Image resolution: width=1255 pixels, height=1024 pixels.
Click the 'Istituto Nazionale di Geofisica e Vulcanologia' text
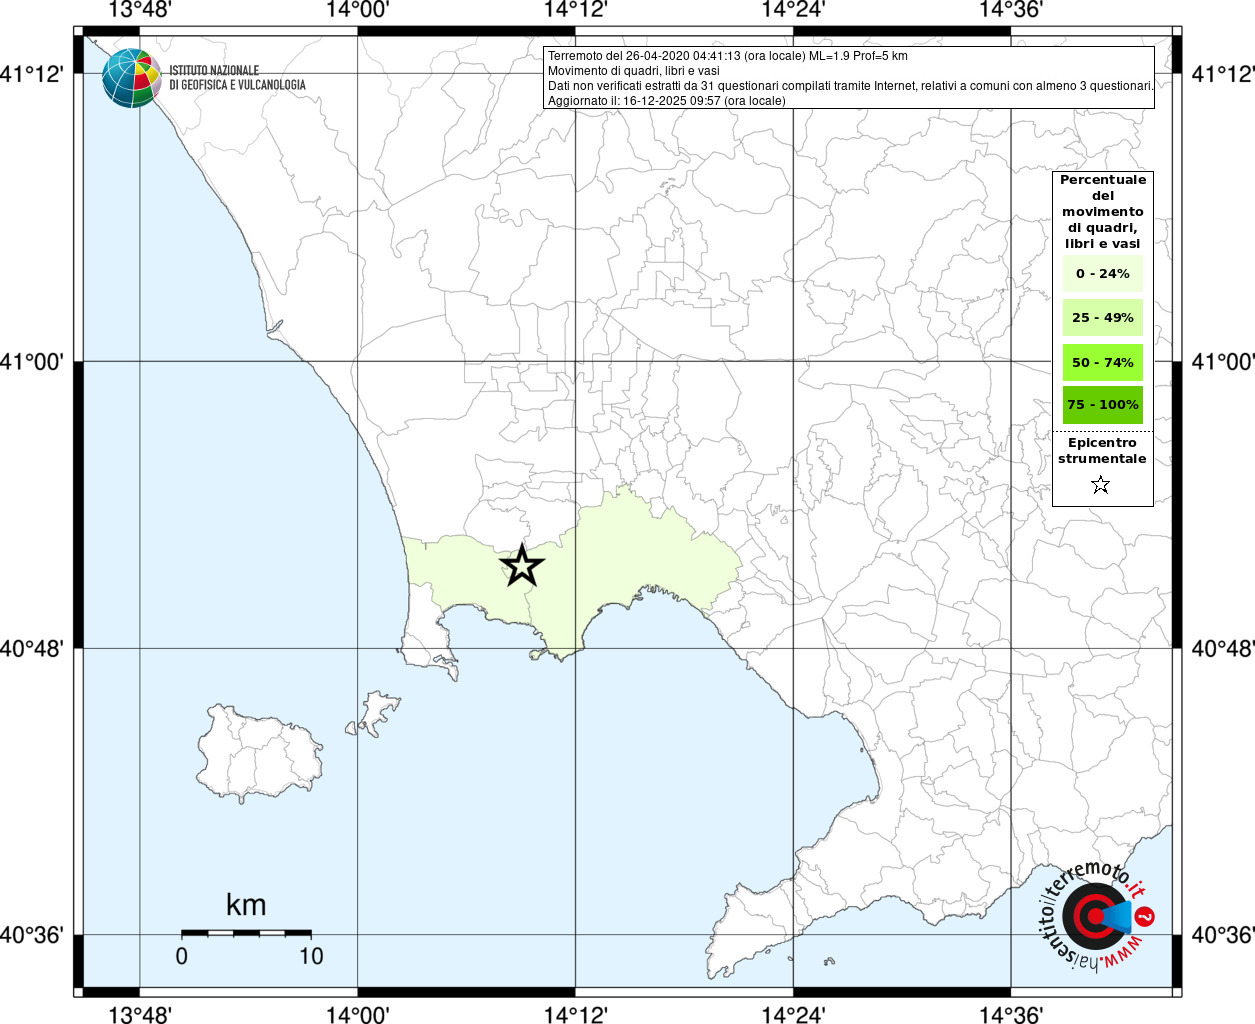click(237, 78)
